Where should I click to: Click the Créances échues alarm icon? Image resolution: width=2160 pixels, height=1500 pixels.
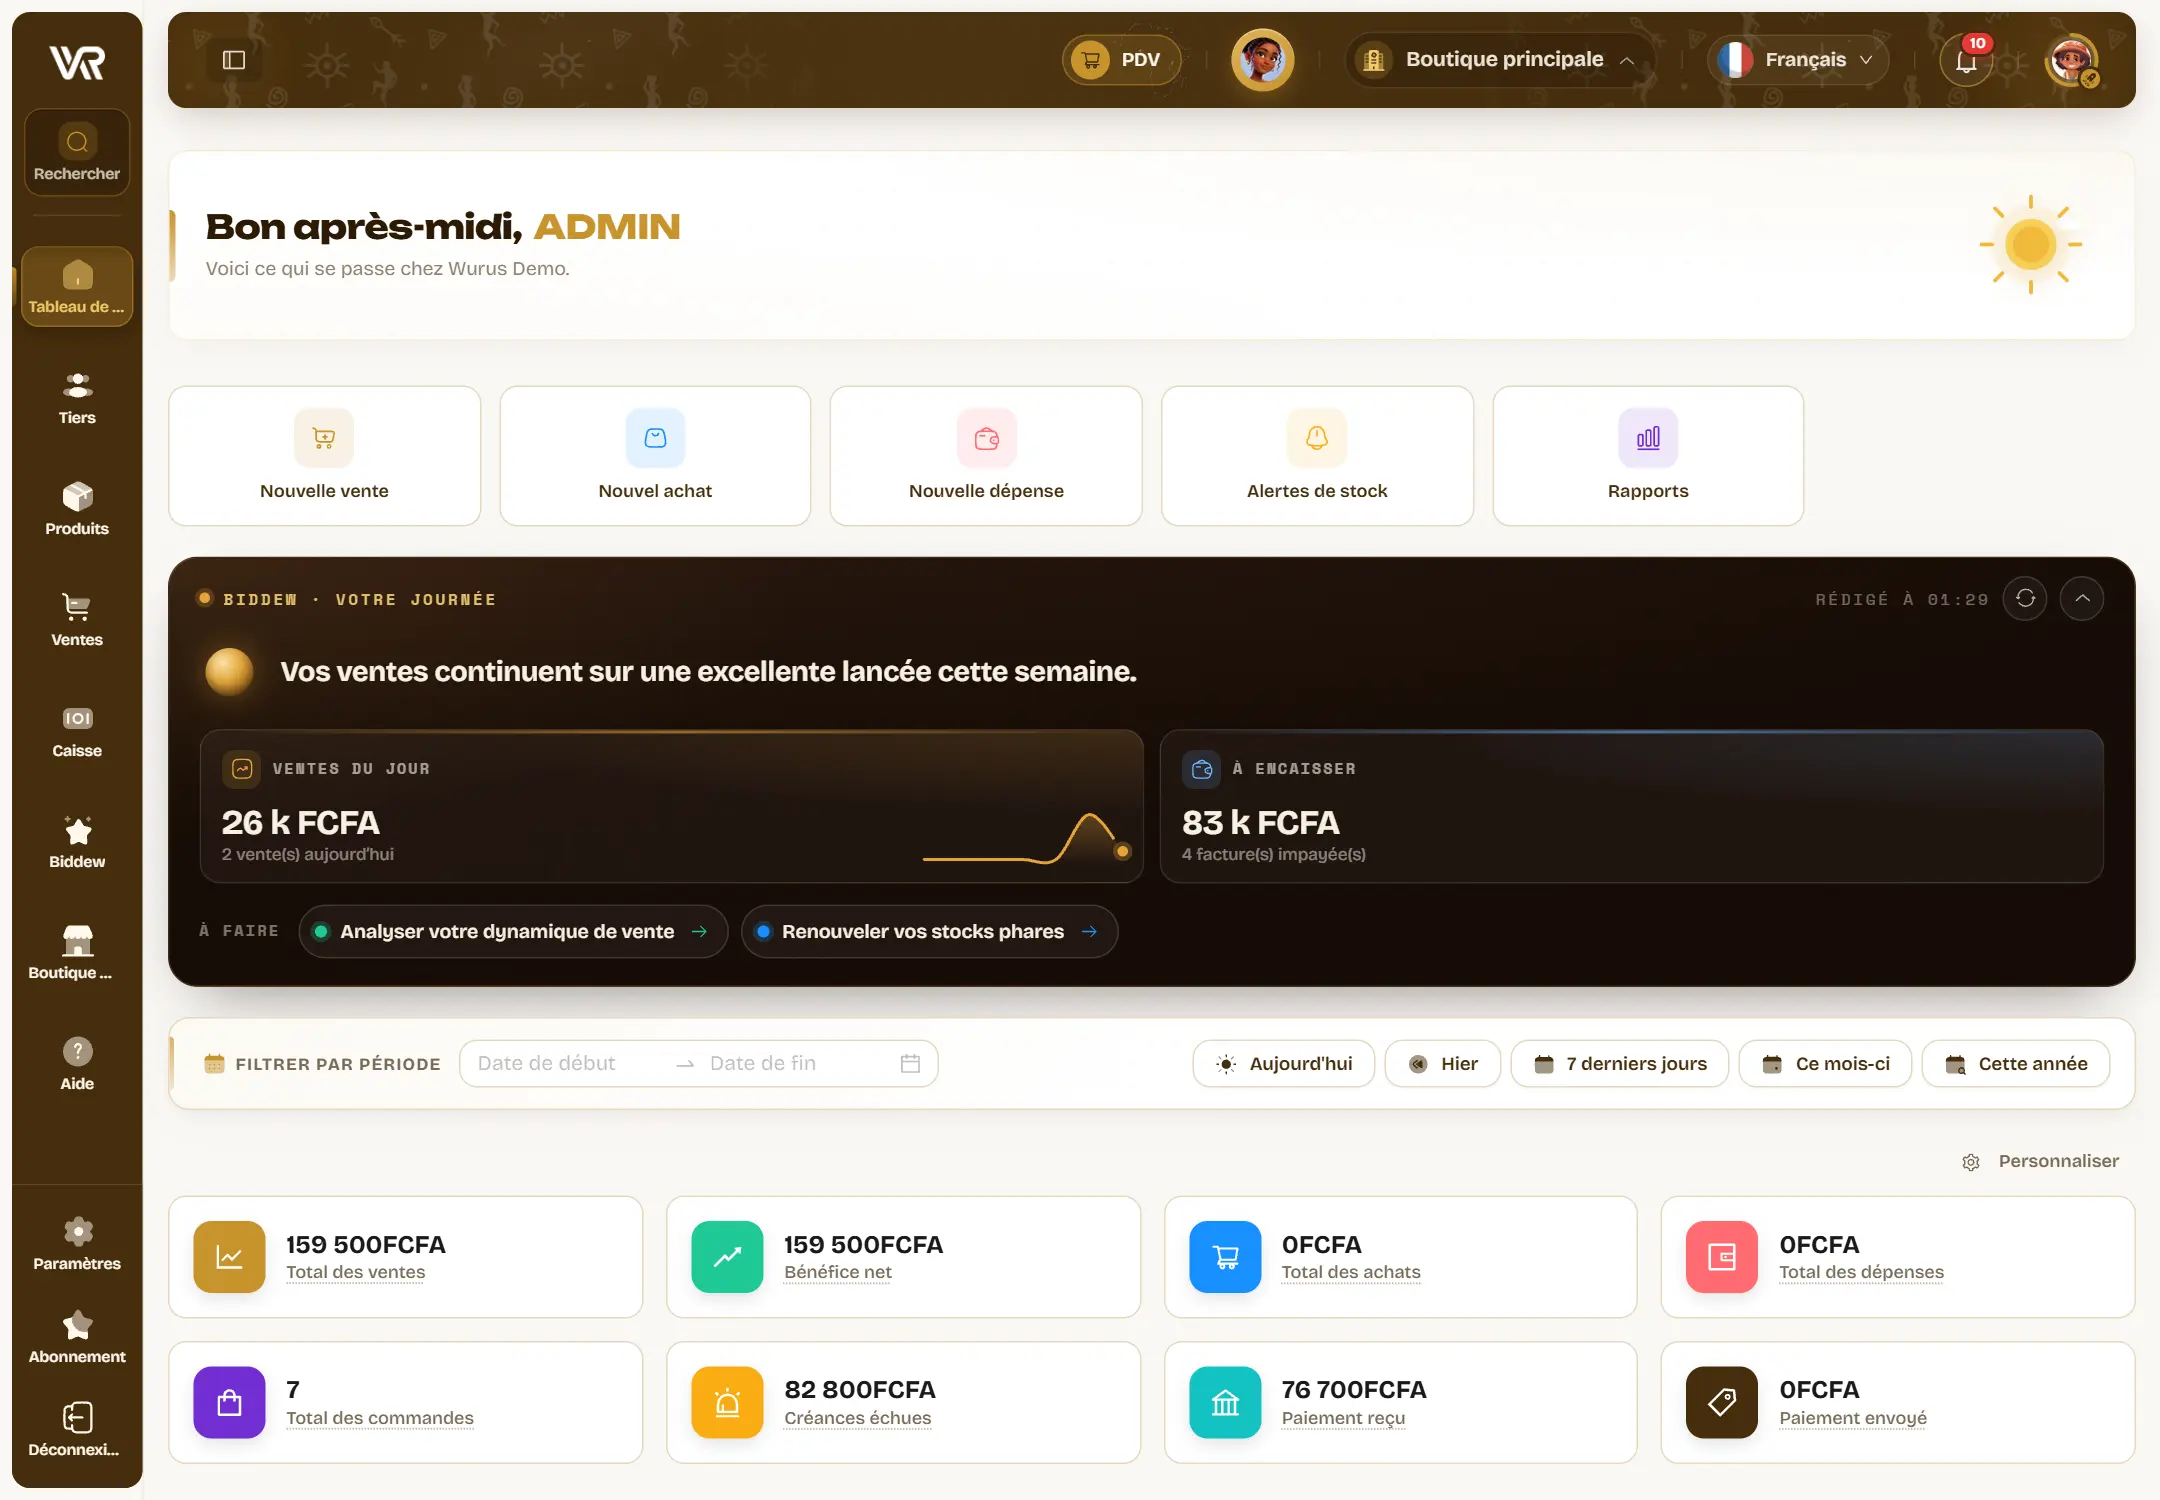point(727,1402)
